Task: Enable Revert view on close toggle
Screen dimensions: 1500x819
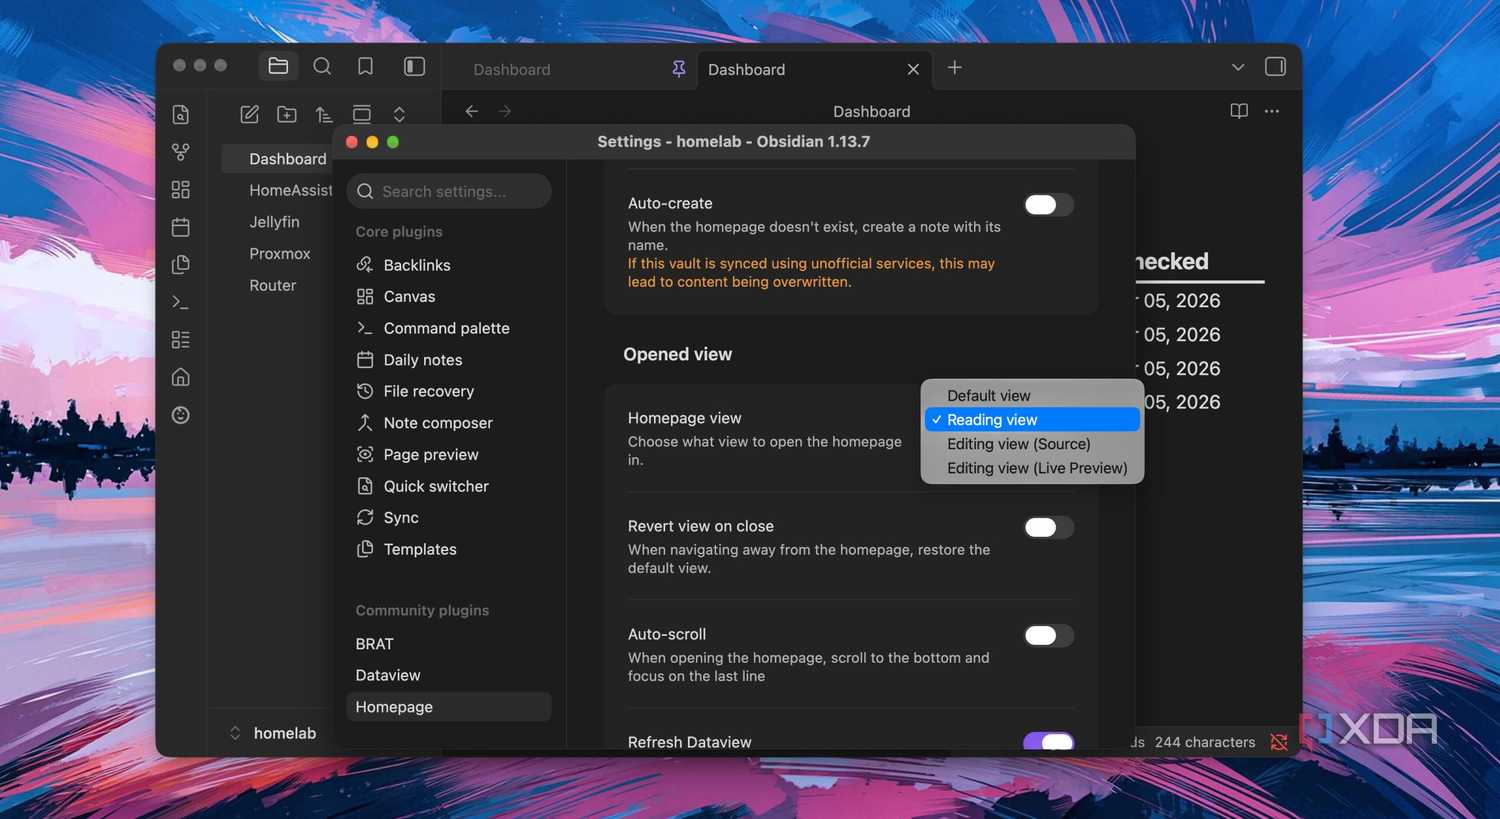Action: [1048, 527]
